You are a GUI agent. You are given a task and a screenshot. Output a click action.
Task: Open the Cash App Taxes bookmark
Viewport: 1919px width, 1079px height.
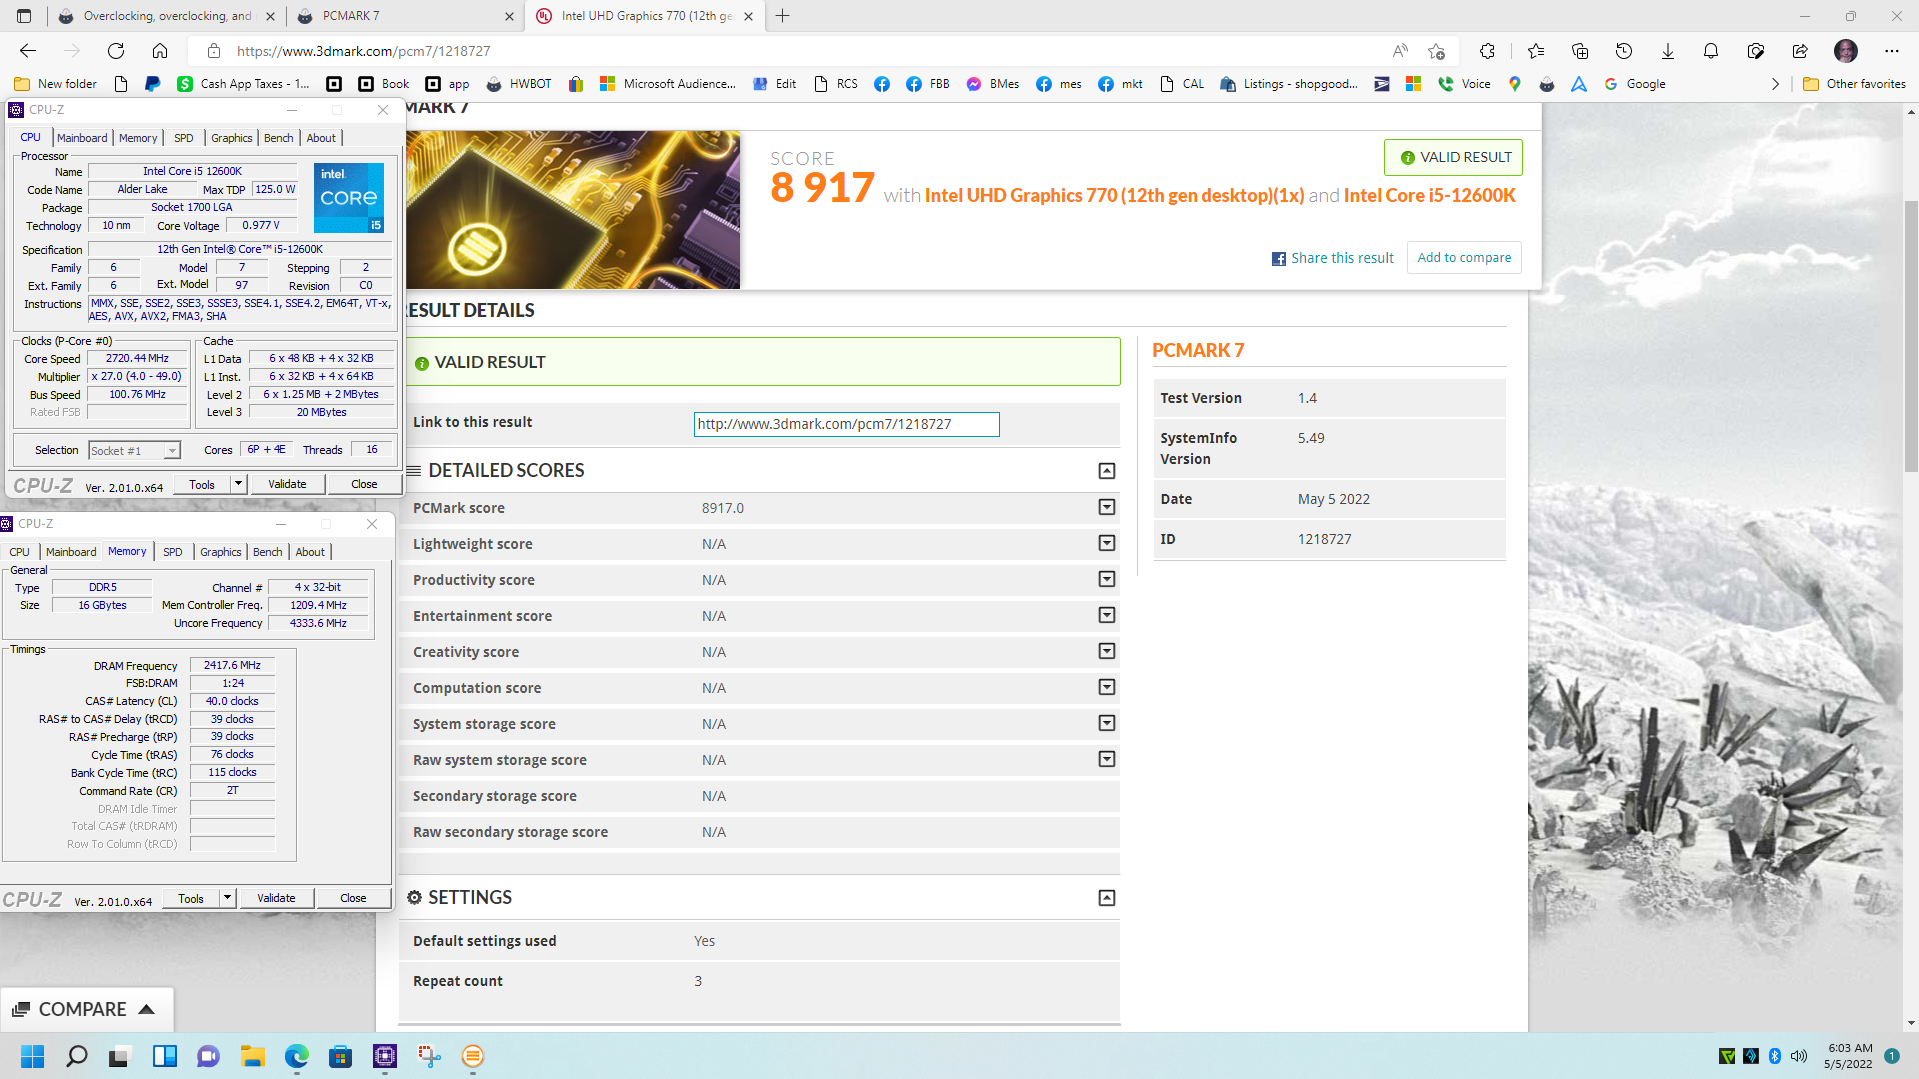tap(243, 84)
